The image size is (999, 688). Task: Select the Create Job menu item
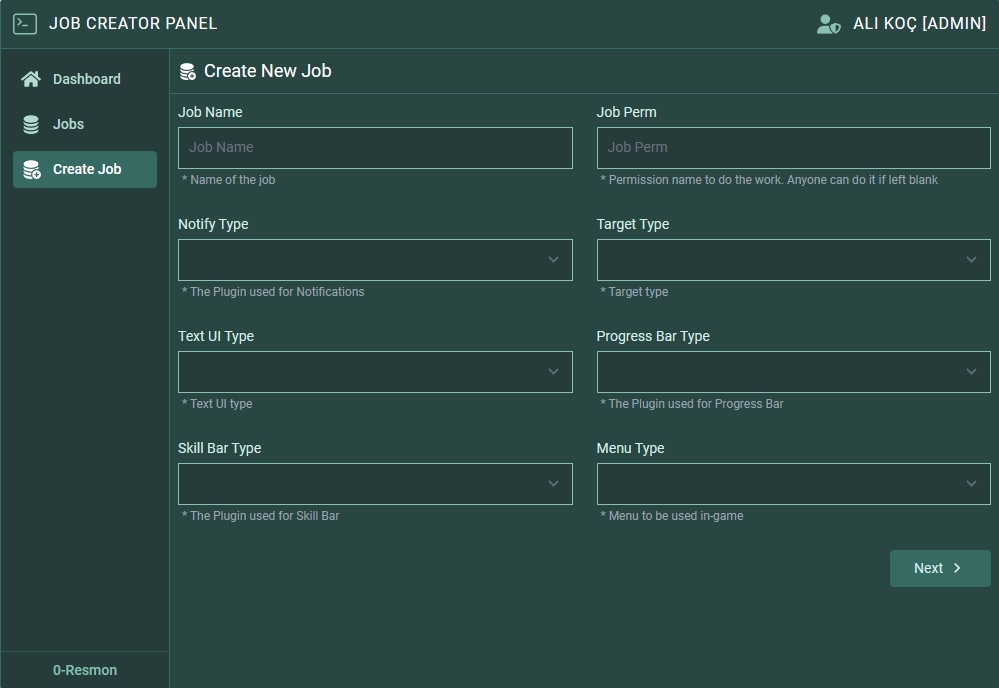point(85,169)
